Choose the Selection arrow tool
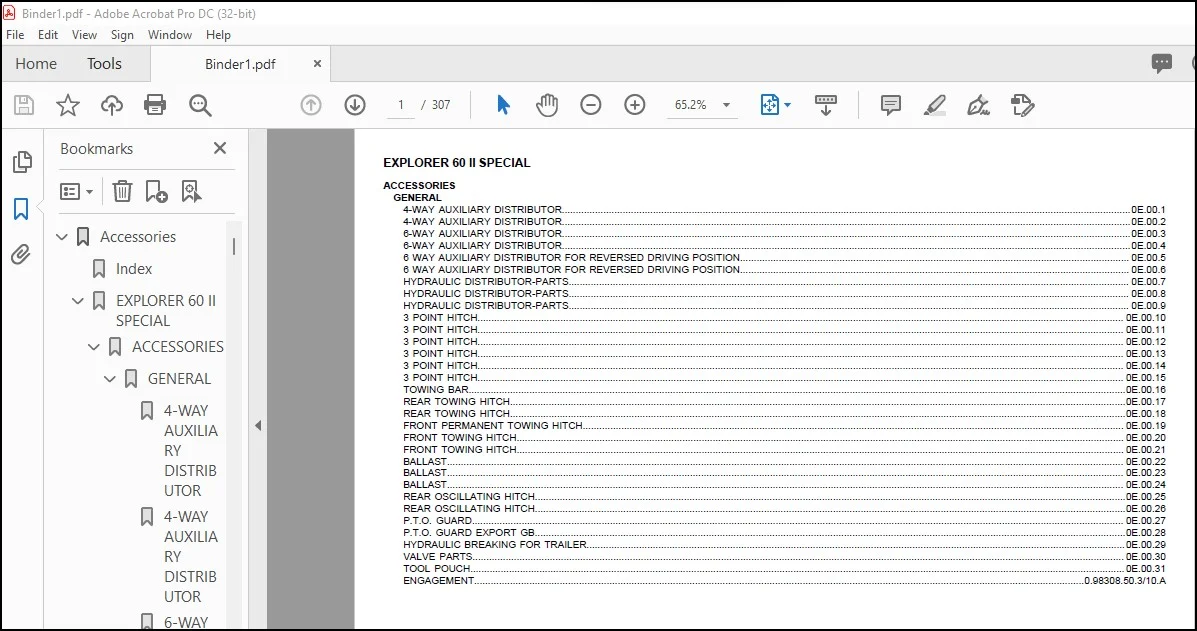 pyautogui.click(x=503, y=105)
